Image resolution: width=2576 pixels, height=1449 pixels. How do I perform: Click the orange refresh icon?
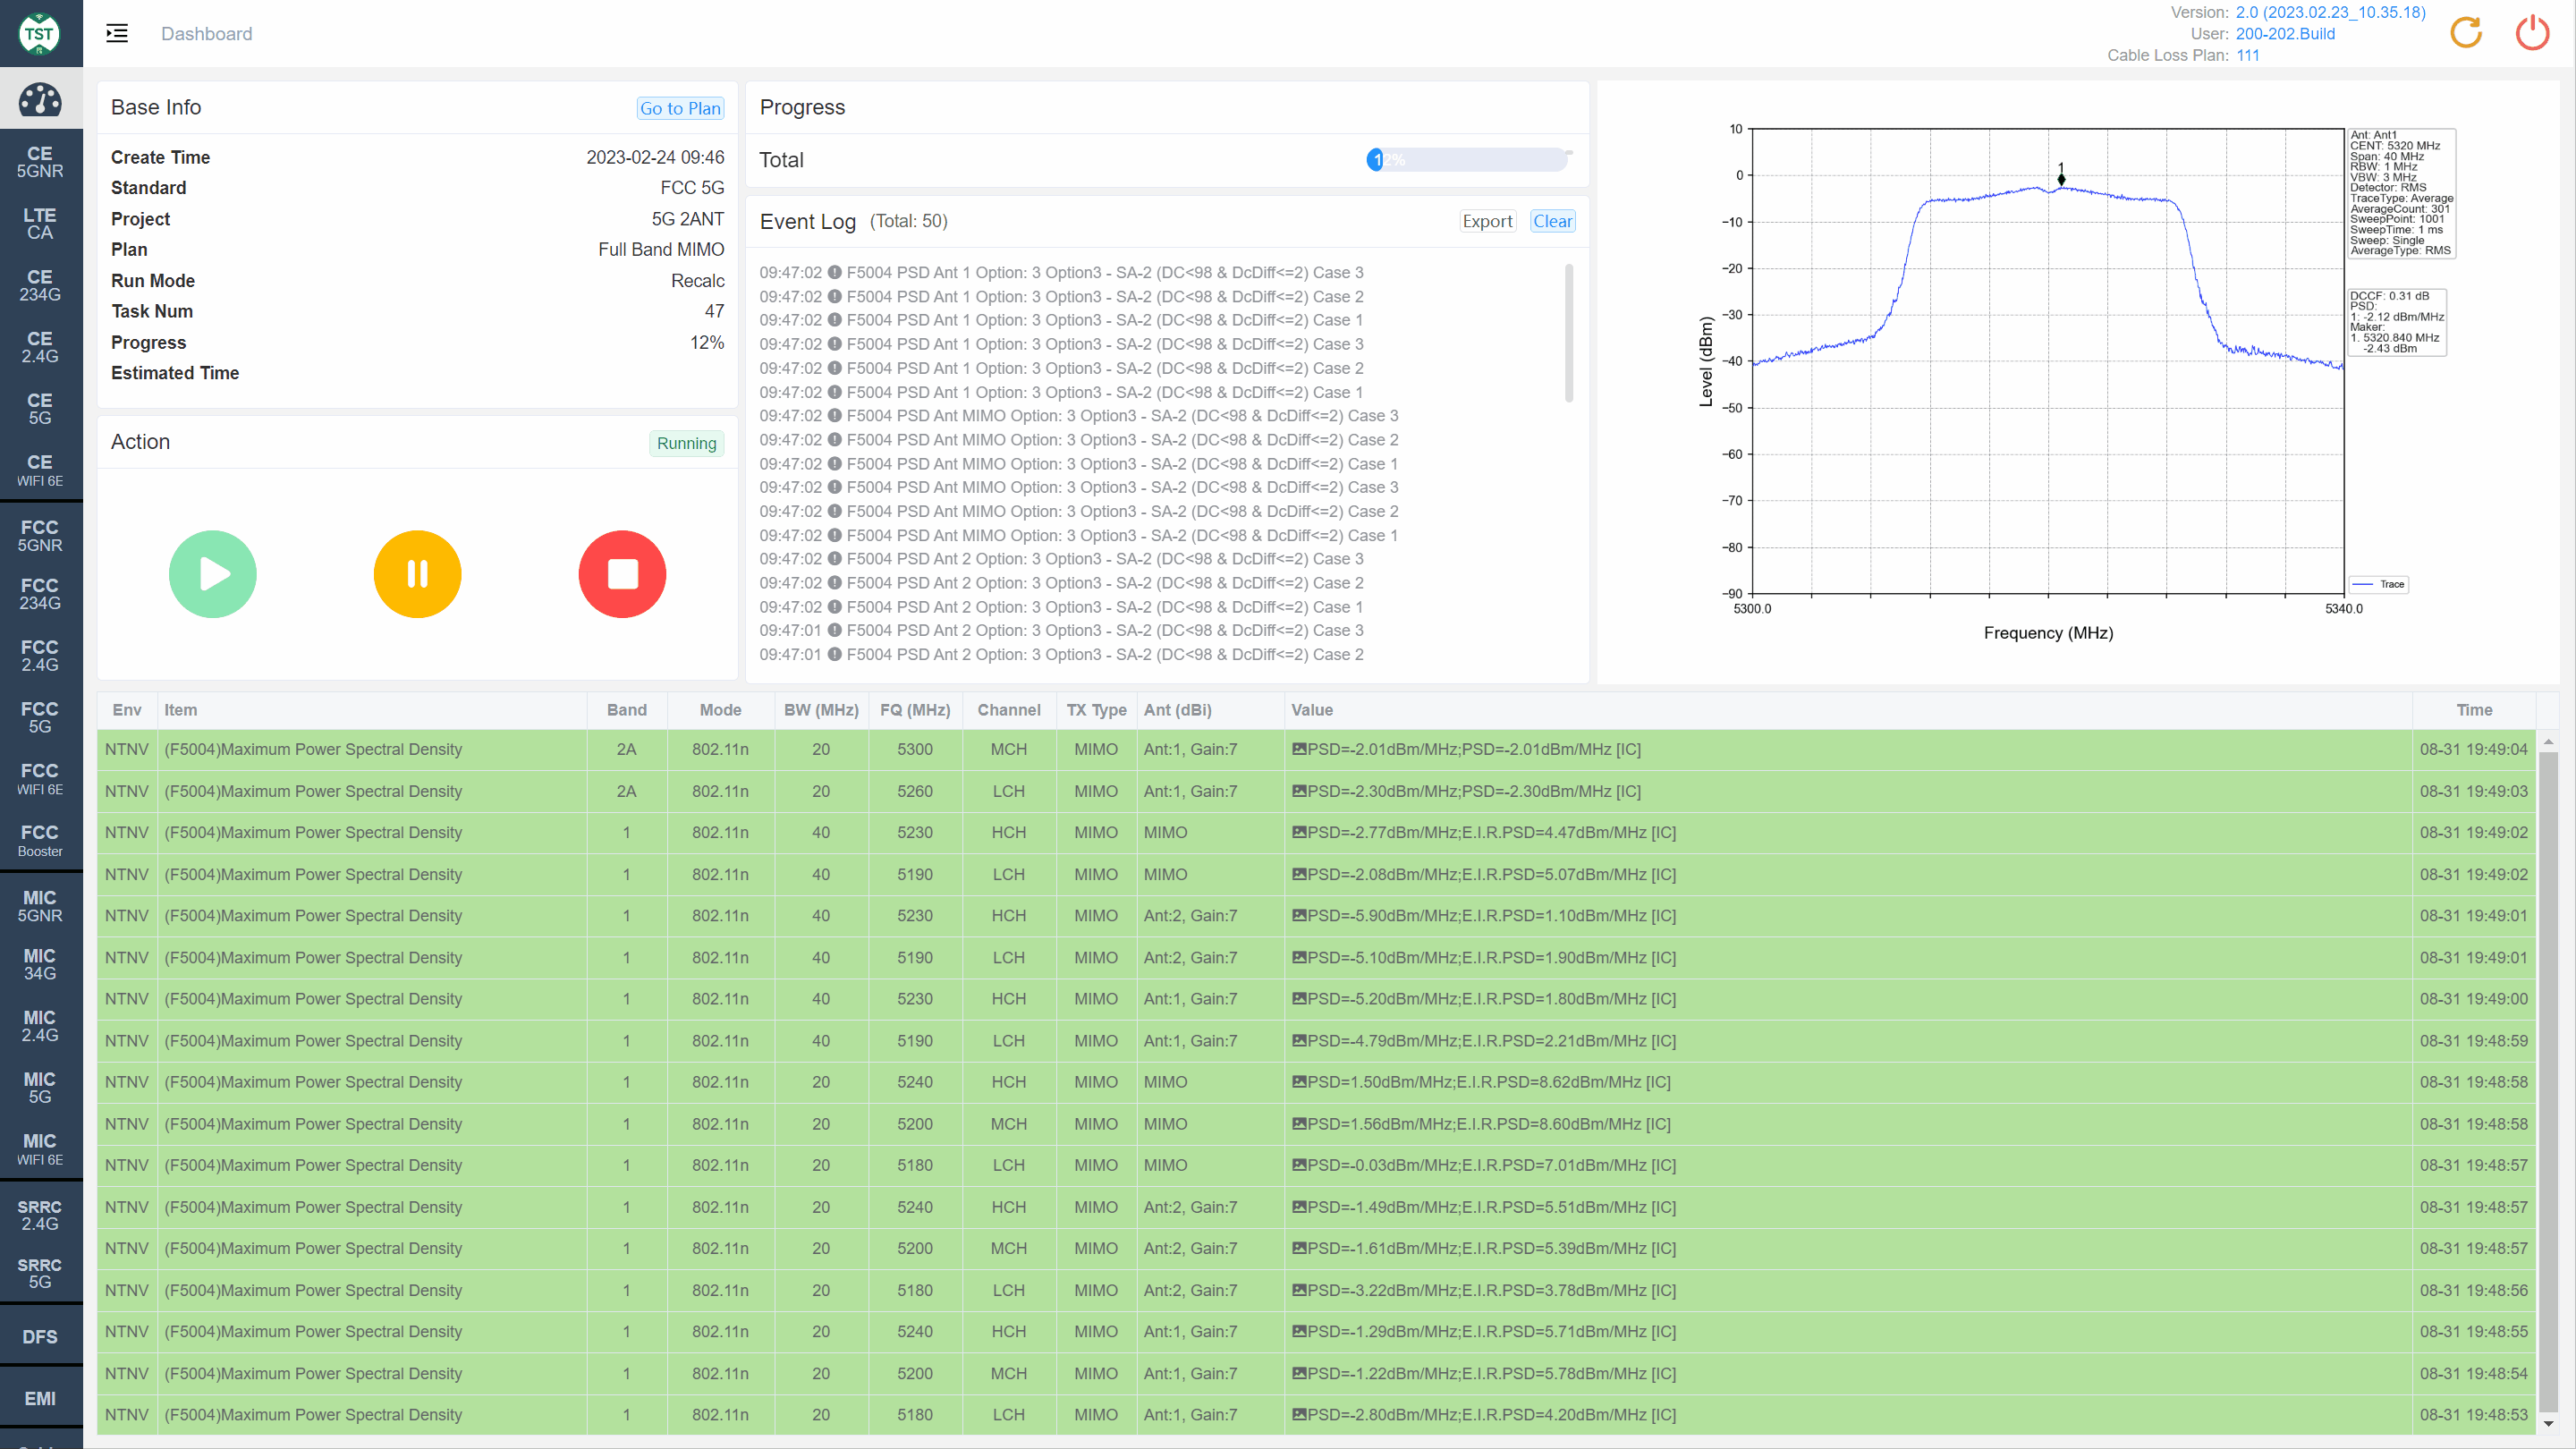click(2467, 33)
